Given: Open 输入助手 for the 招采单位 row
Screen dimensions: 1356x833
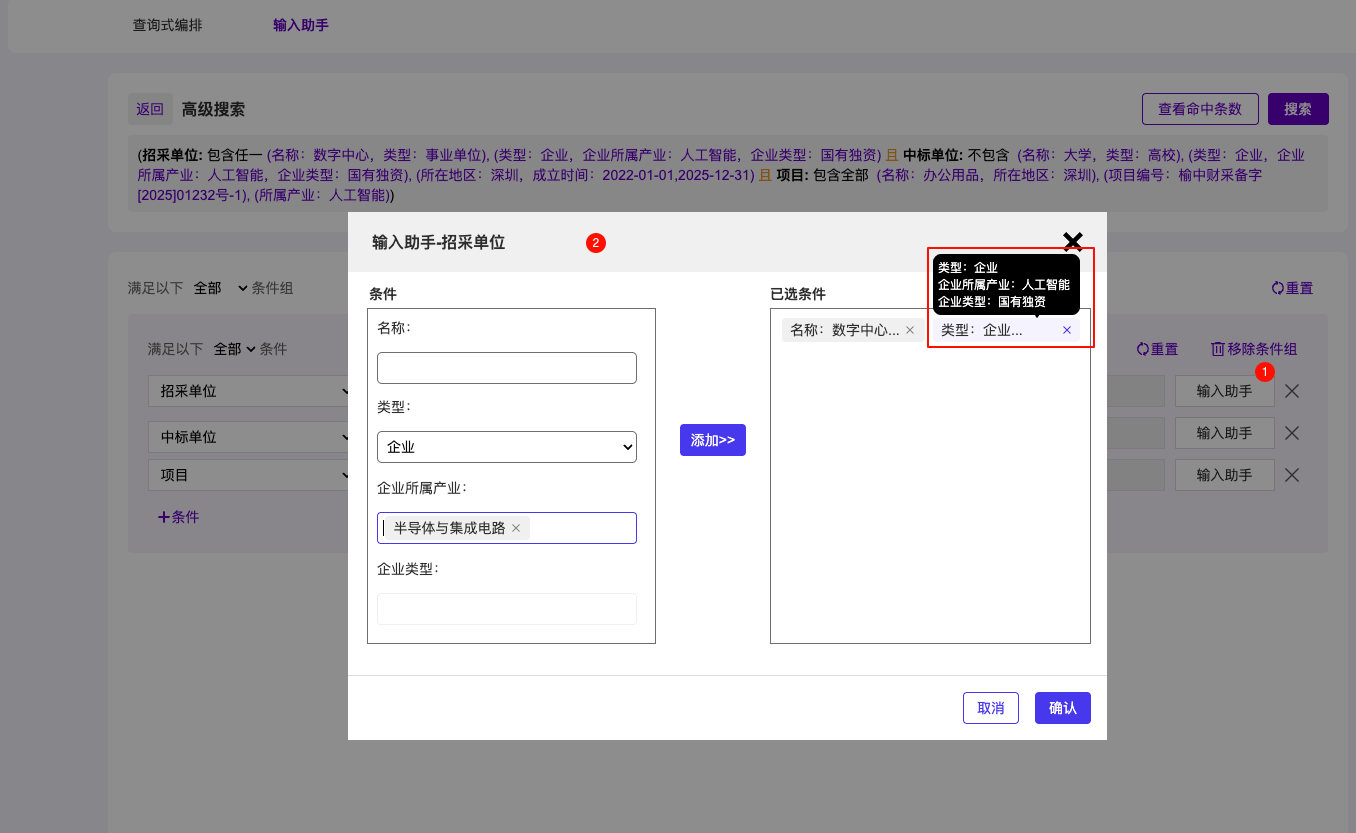Looking at the screenshot, I should tap(1225, 391).
